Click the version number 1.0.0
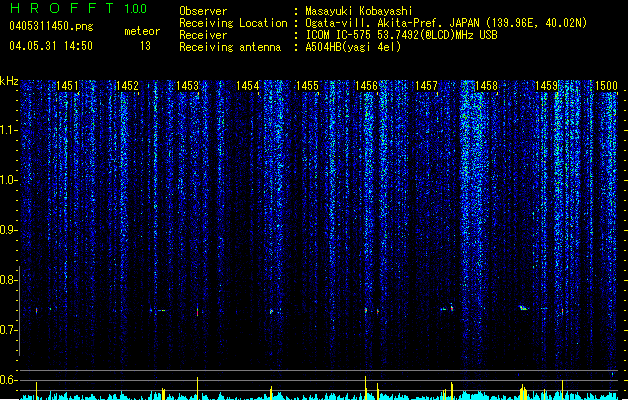The width and height of the screenshot is (629, 400). 136,9
